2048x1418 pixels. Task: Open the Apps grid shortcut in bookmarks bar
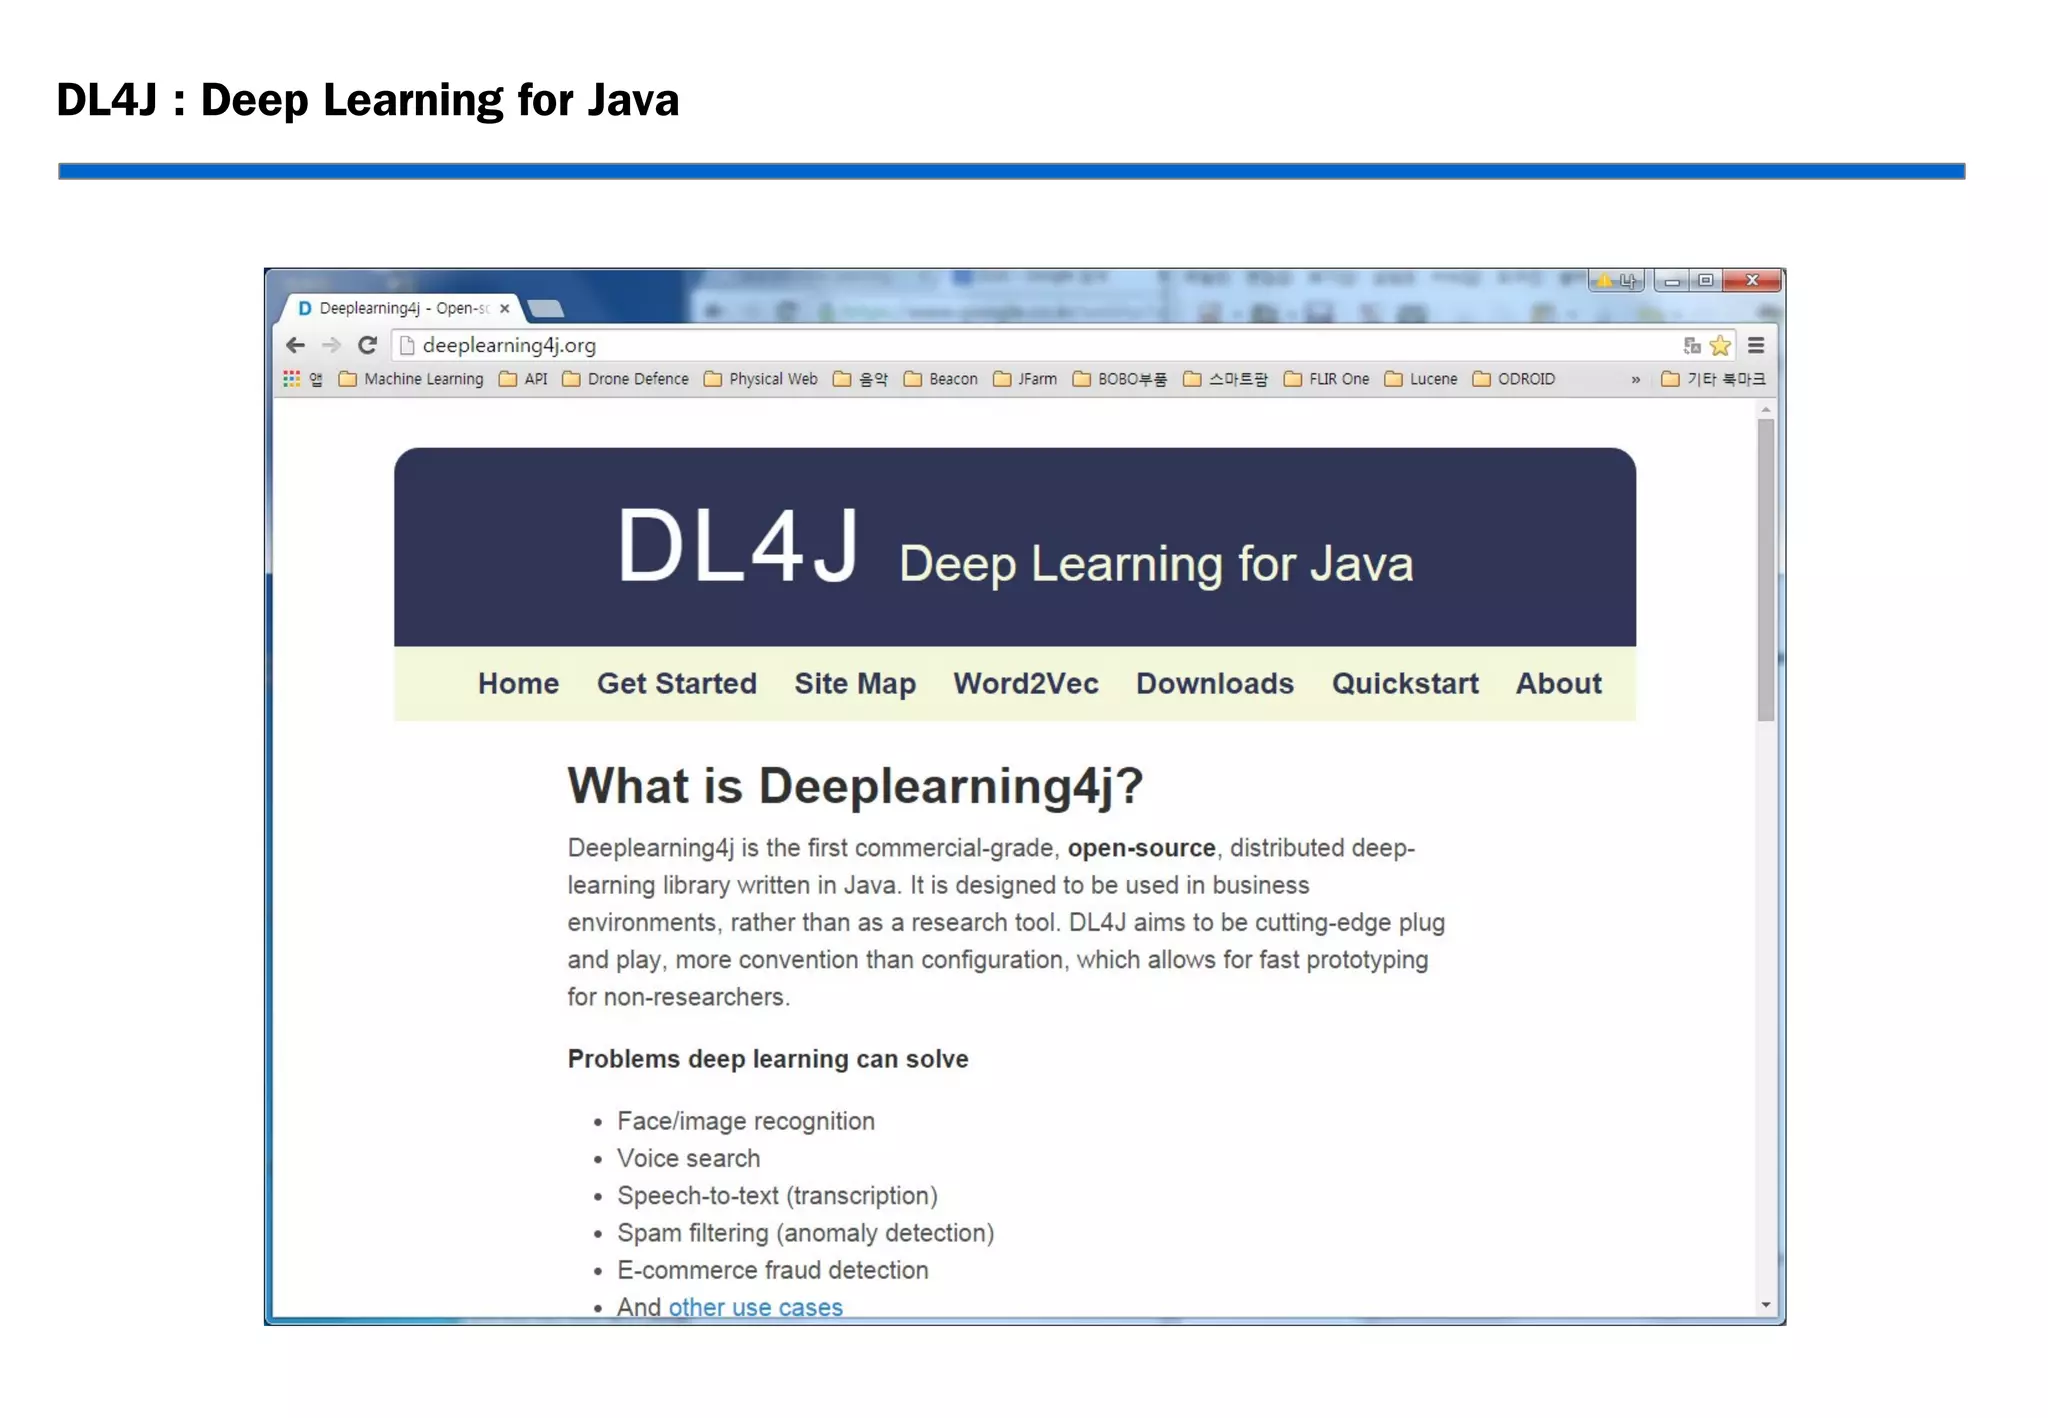click(x=303, y=379)
